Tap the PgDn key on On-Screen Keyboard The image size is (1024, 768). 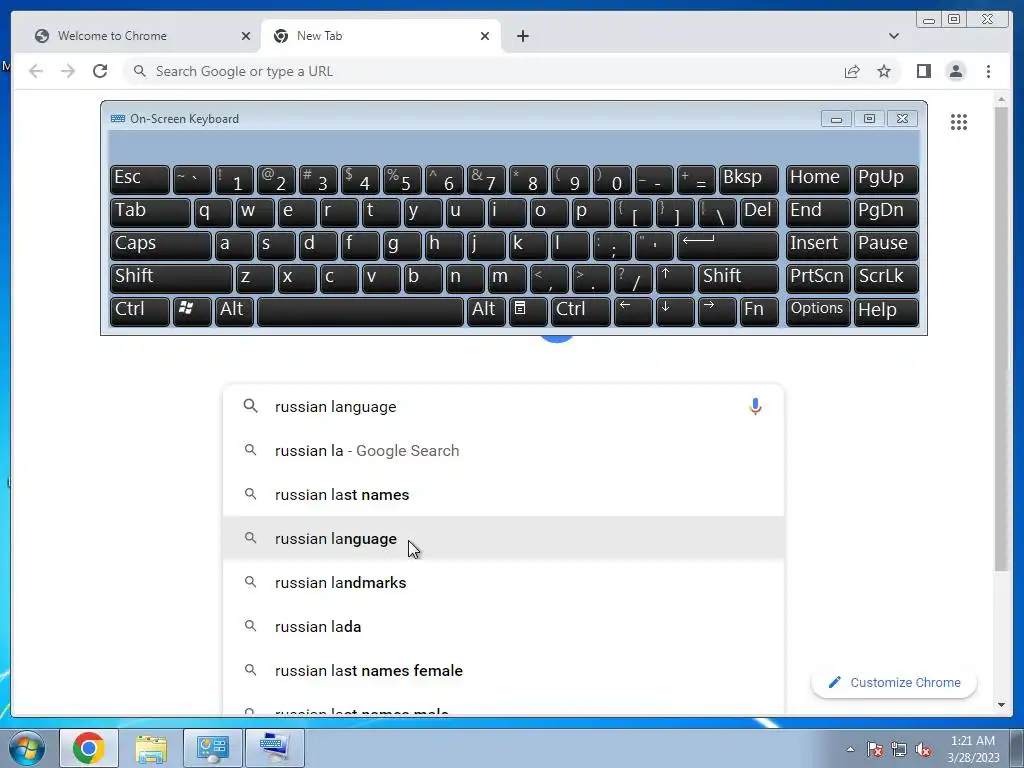point(886,212)
